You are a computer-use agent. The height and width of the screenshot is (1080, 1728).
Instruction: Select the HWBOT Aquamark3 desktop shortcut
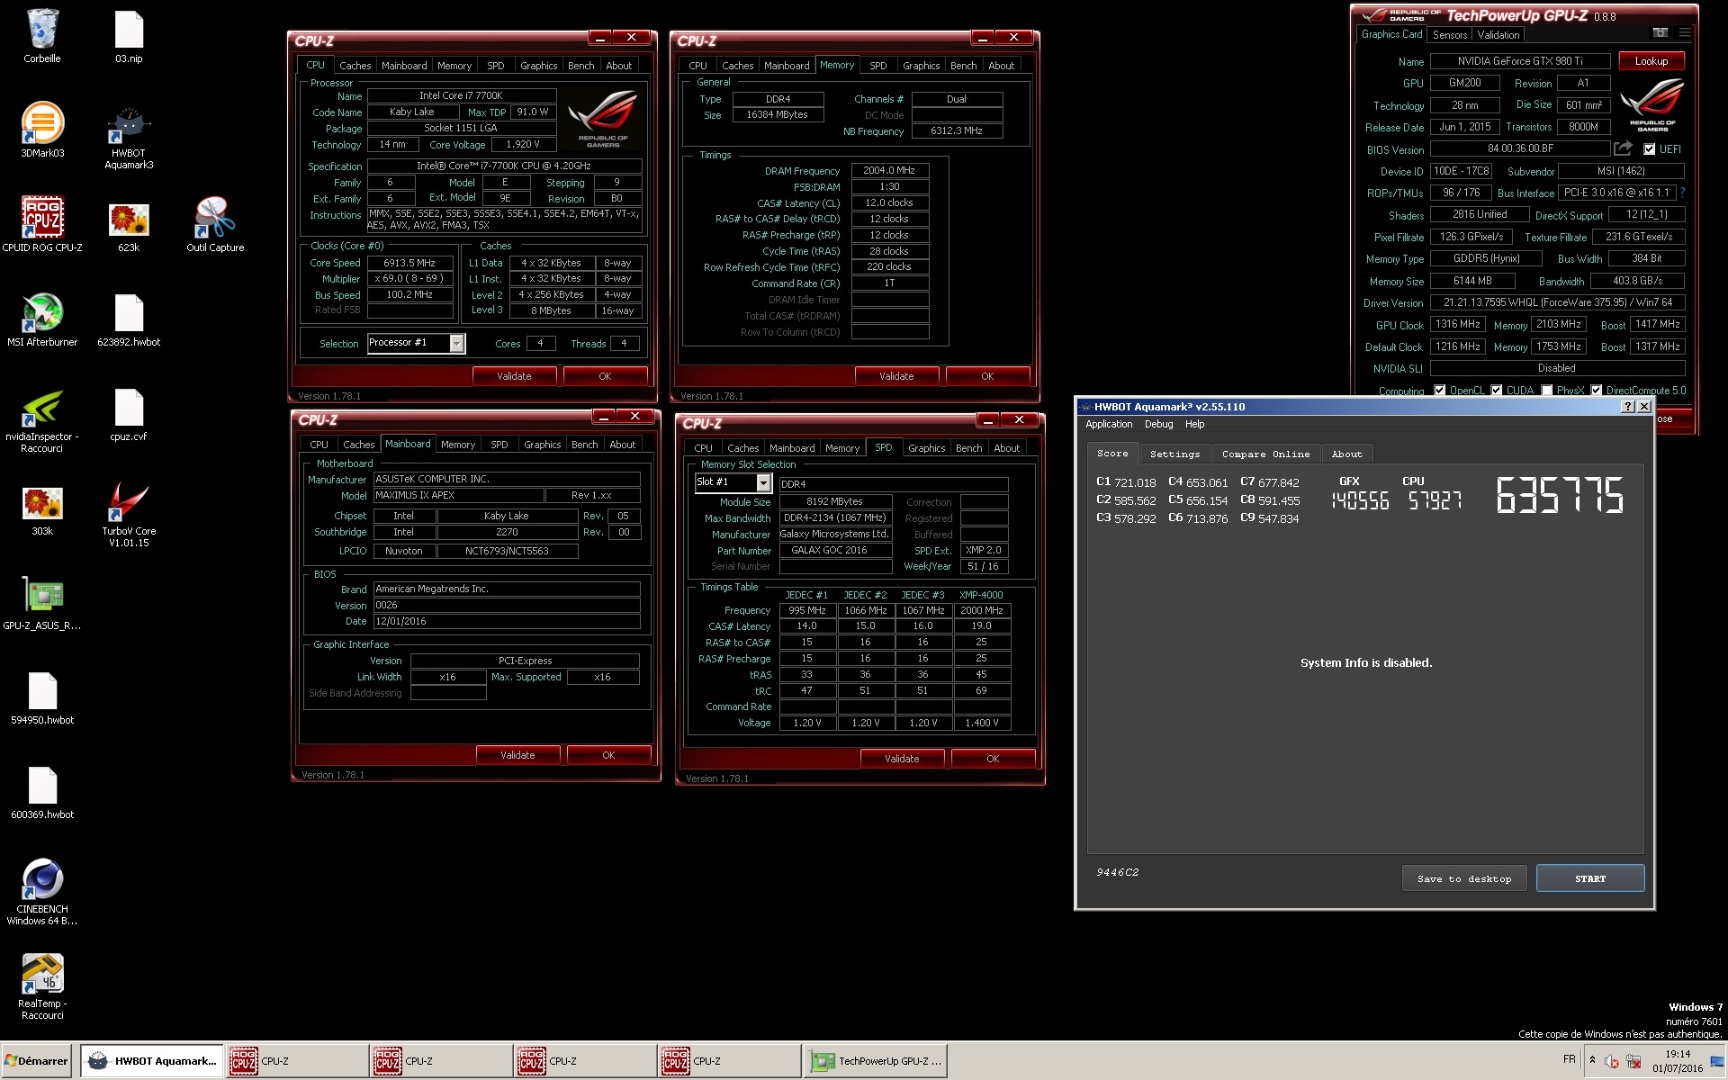(129, 137)
